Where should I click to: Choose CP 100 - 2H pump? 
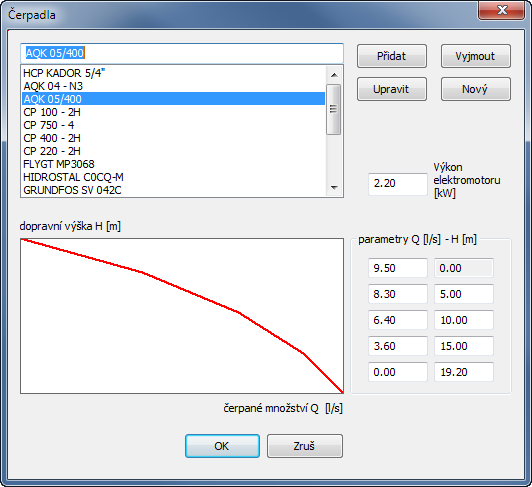coord(173,112)
